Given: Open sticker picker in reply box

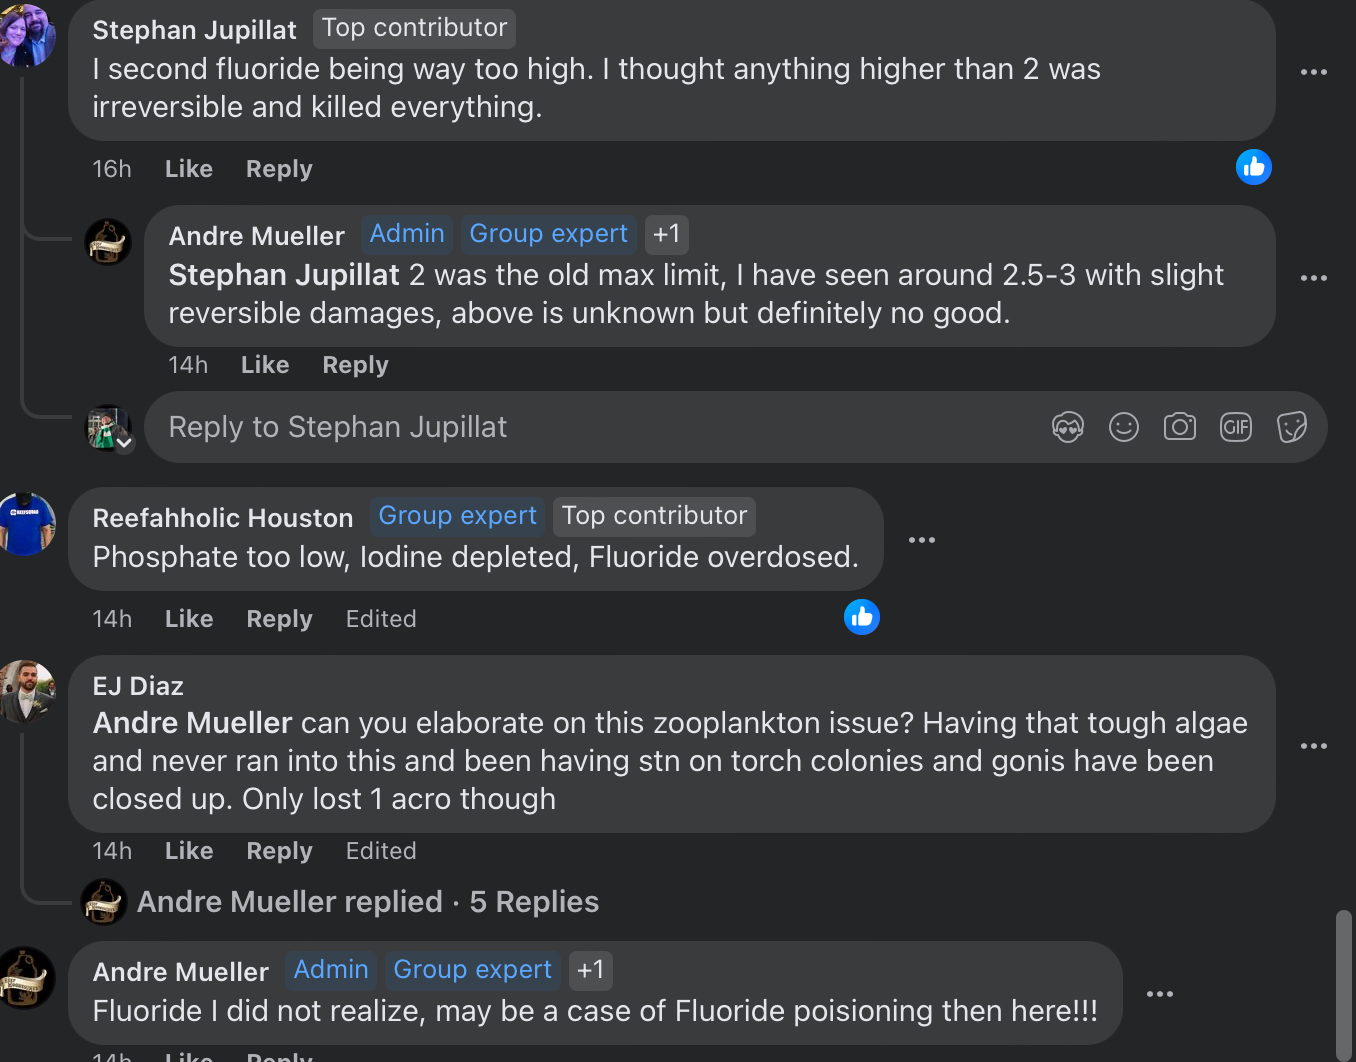Looking at the screenshot, I should click(x=1292, y=428).
